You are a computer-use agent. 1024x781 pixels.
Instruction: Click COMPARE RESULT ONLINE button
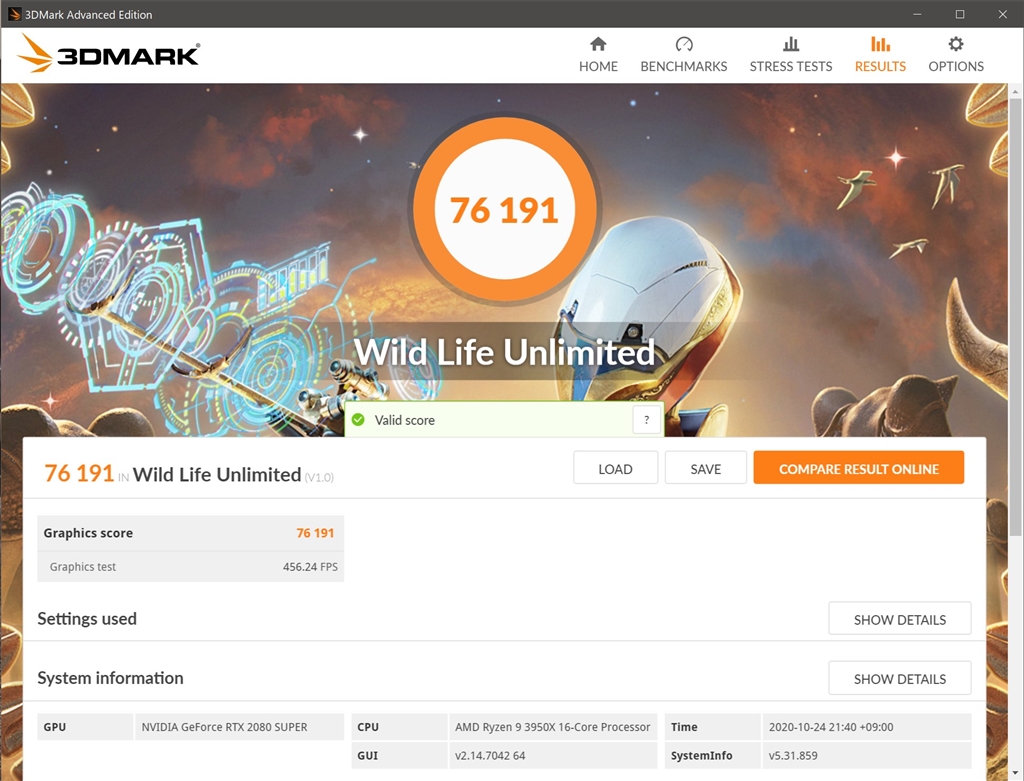(x=858, y=468)
